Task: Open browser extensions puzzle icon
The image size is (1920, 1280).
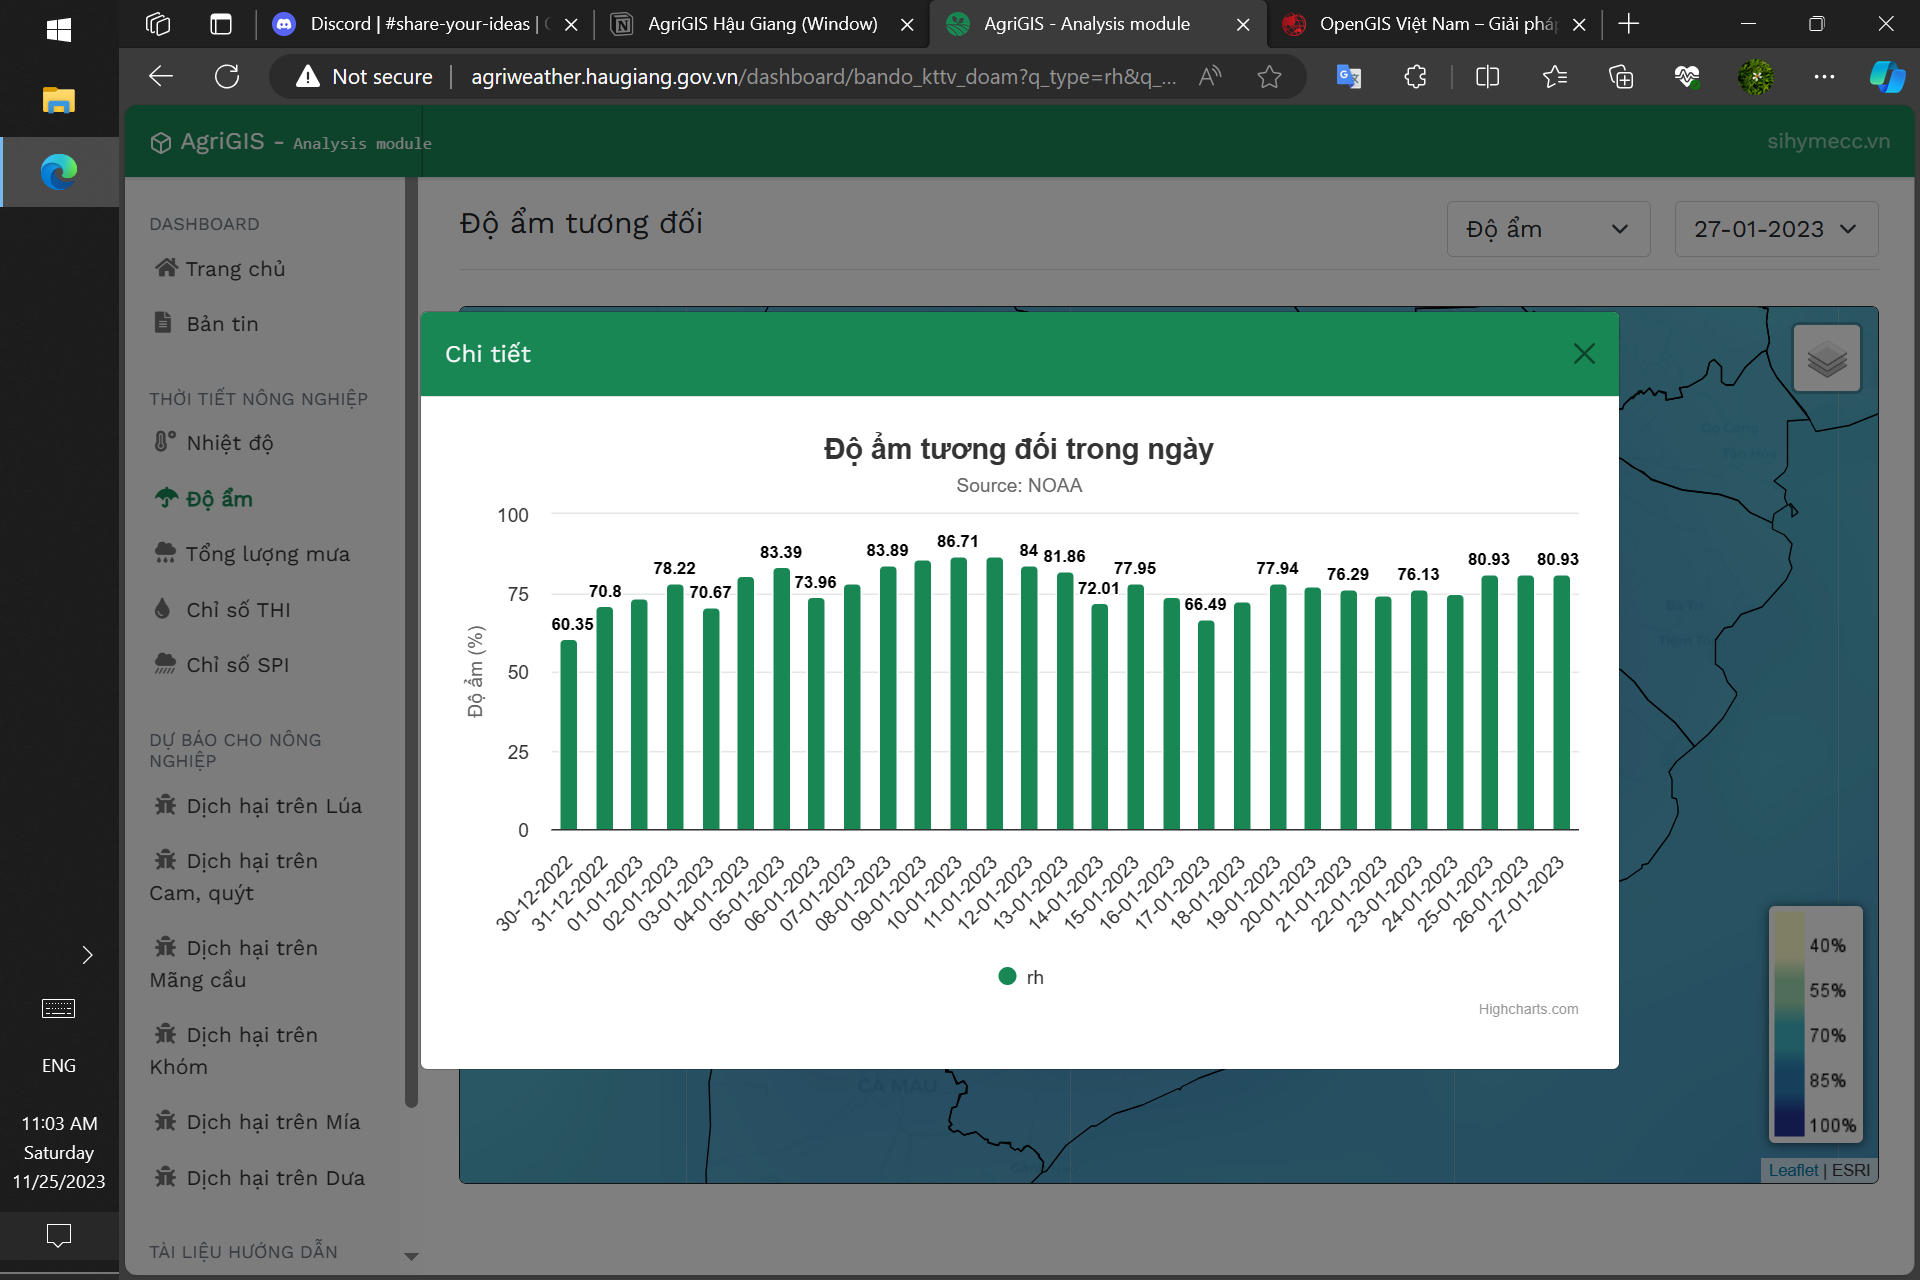Action: click(1415, 77)
